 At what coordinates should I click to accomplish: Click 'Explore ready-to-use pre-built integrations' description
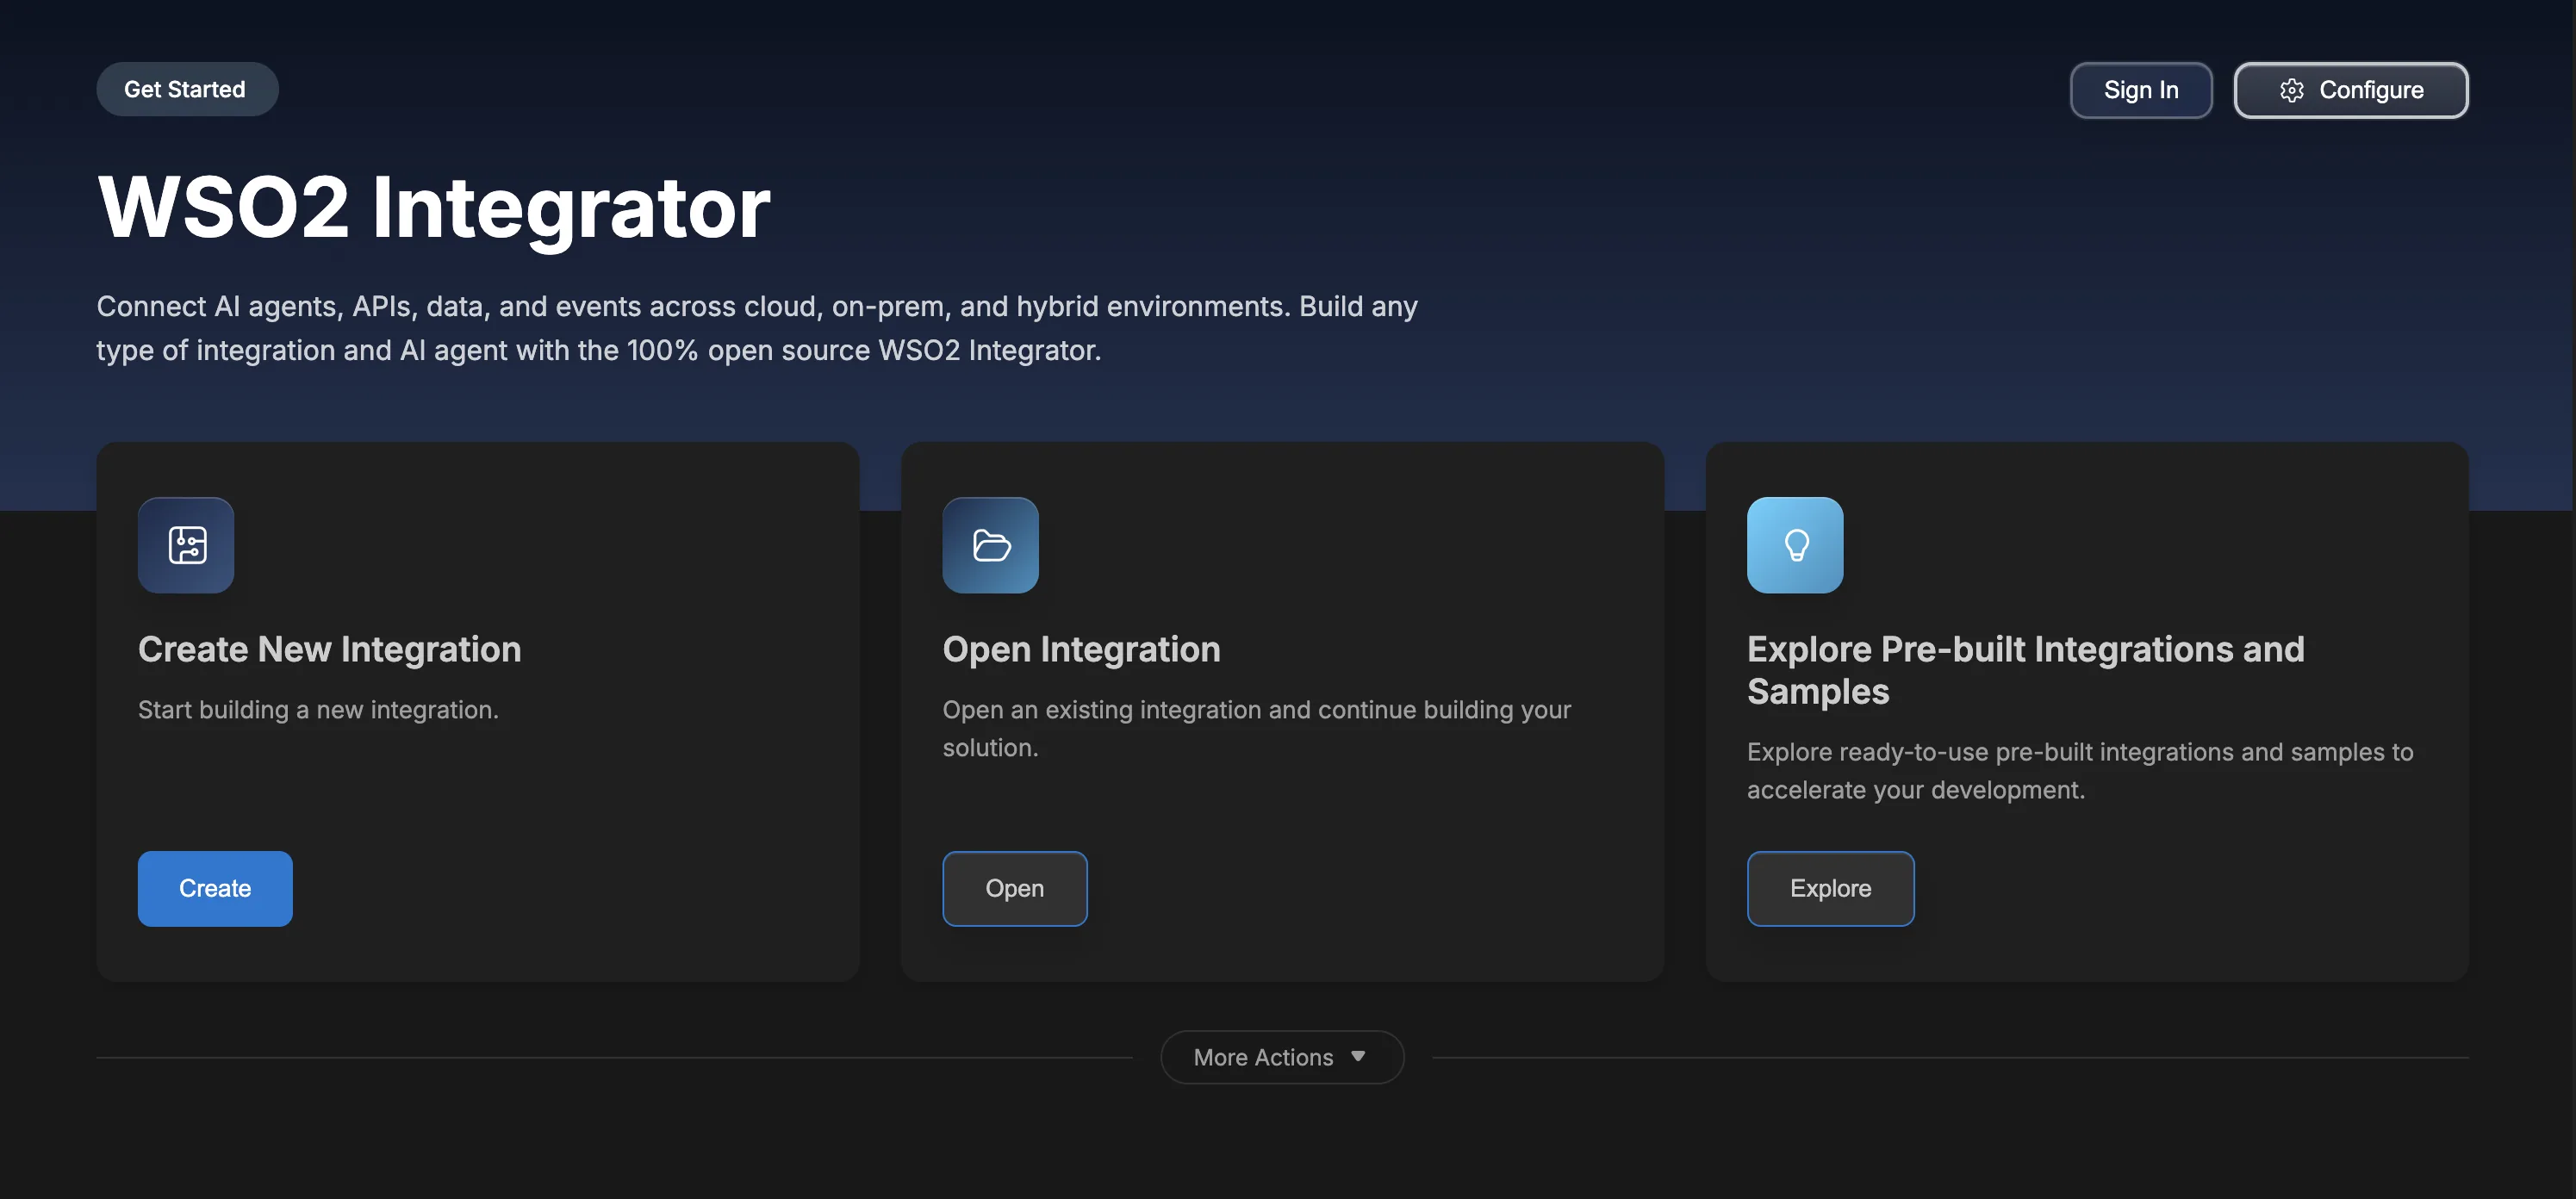[x=2080, y=770]
